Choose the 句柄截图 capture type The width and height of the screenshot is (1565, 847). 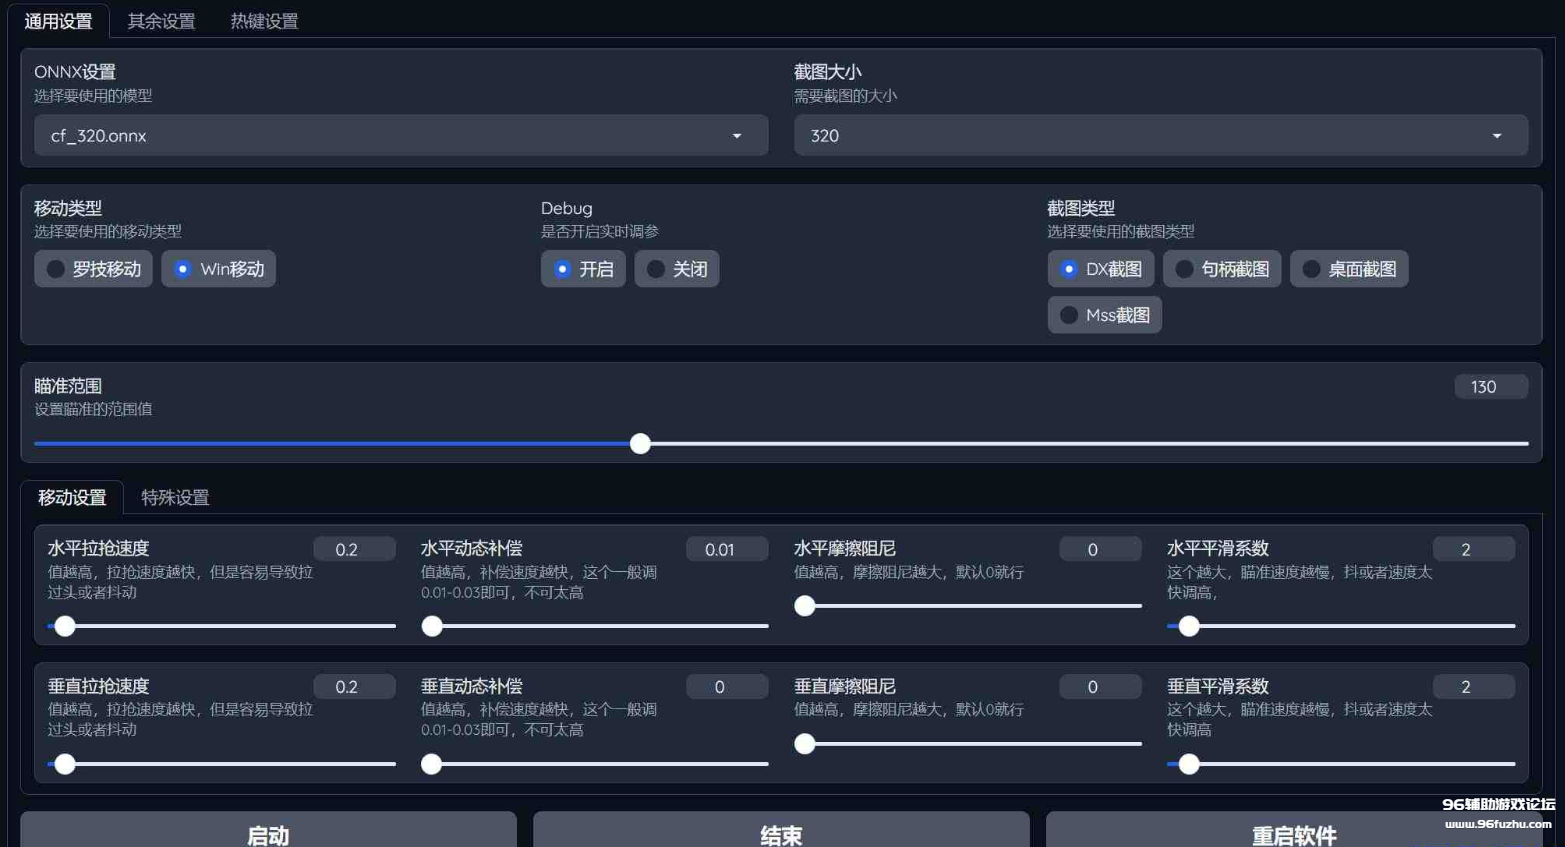[1221, 269]
